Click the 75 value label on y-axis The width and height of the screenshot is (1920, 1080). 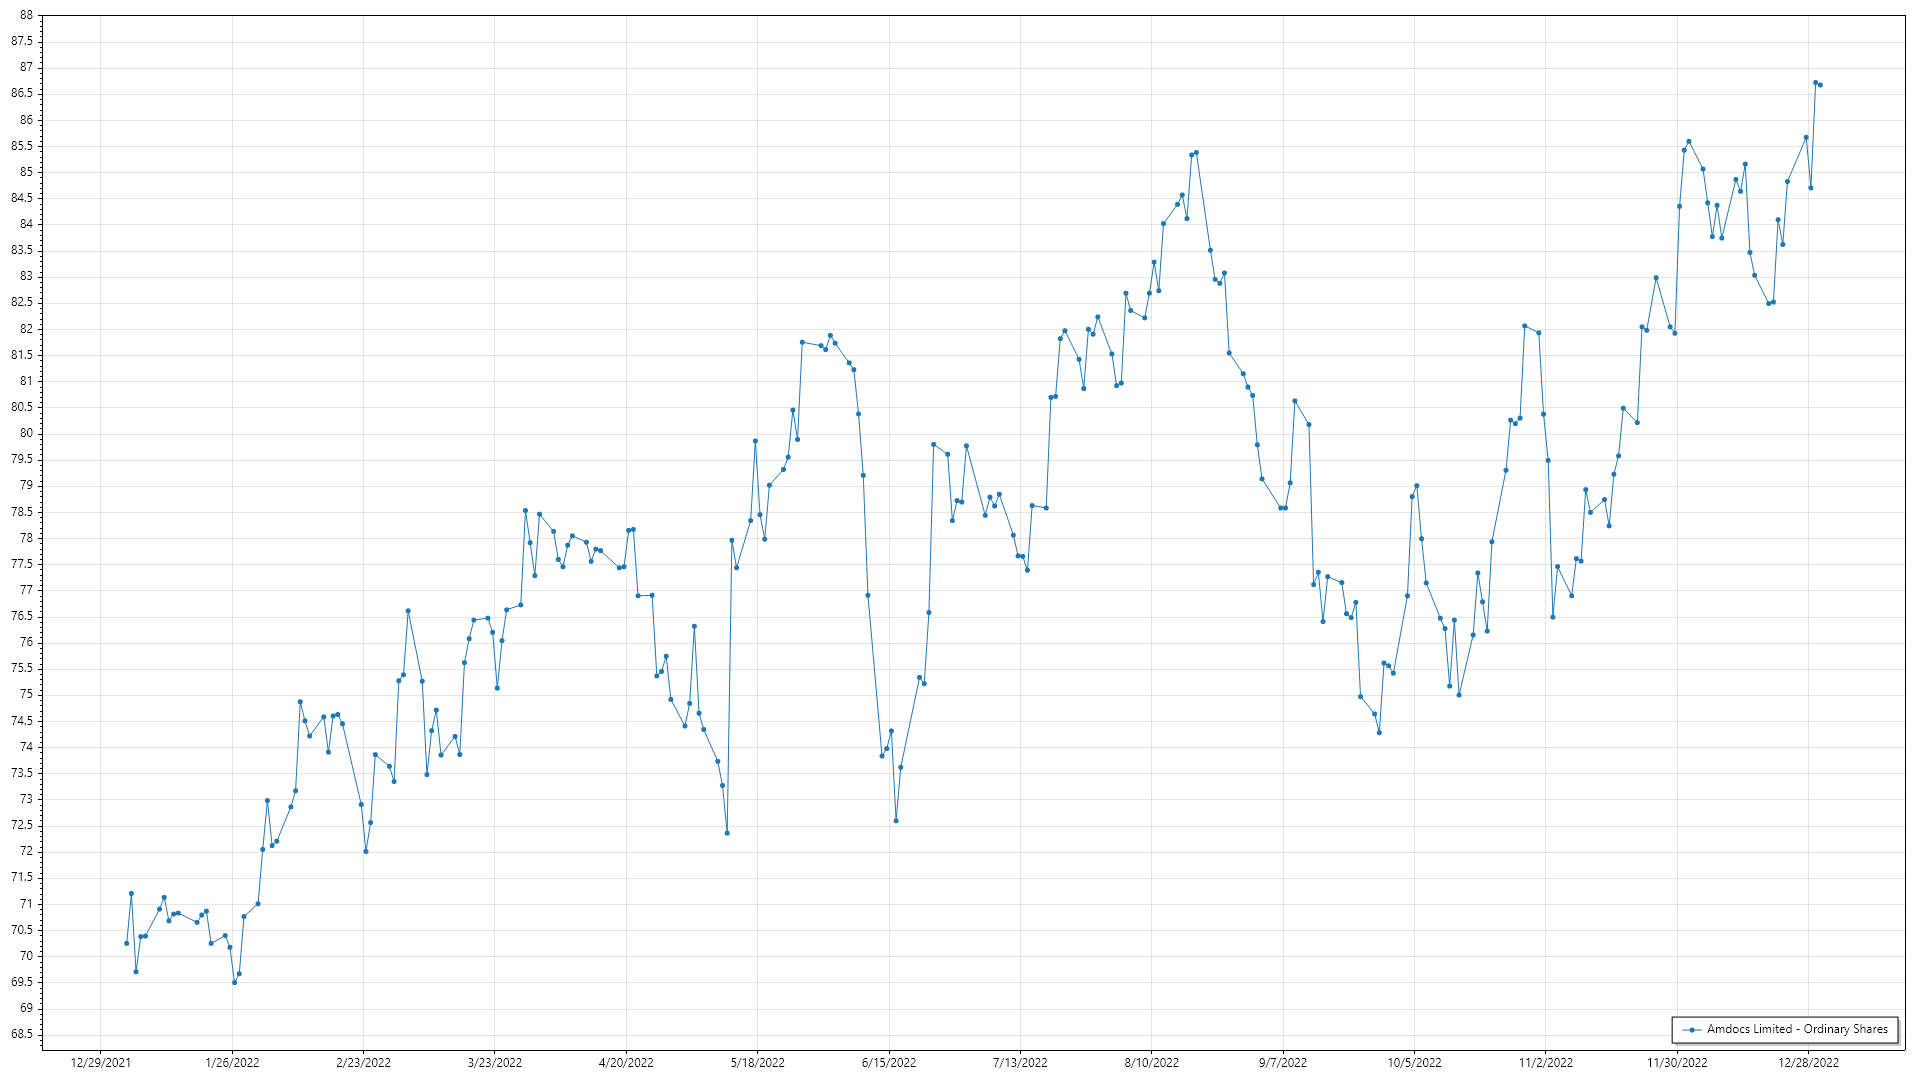[26, 694]
